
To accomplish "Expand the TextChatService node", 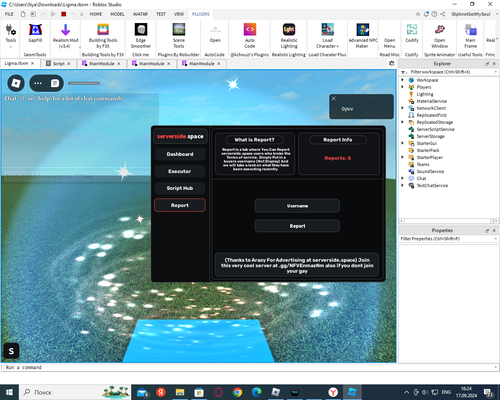I will (402, 185).
